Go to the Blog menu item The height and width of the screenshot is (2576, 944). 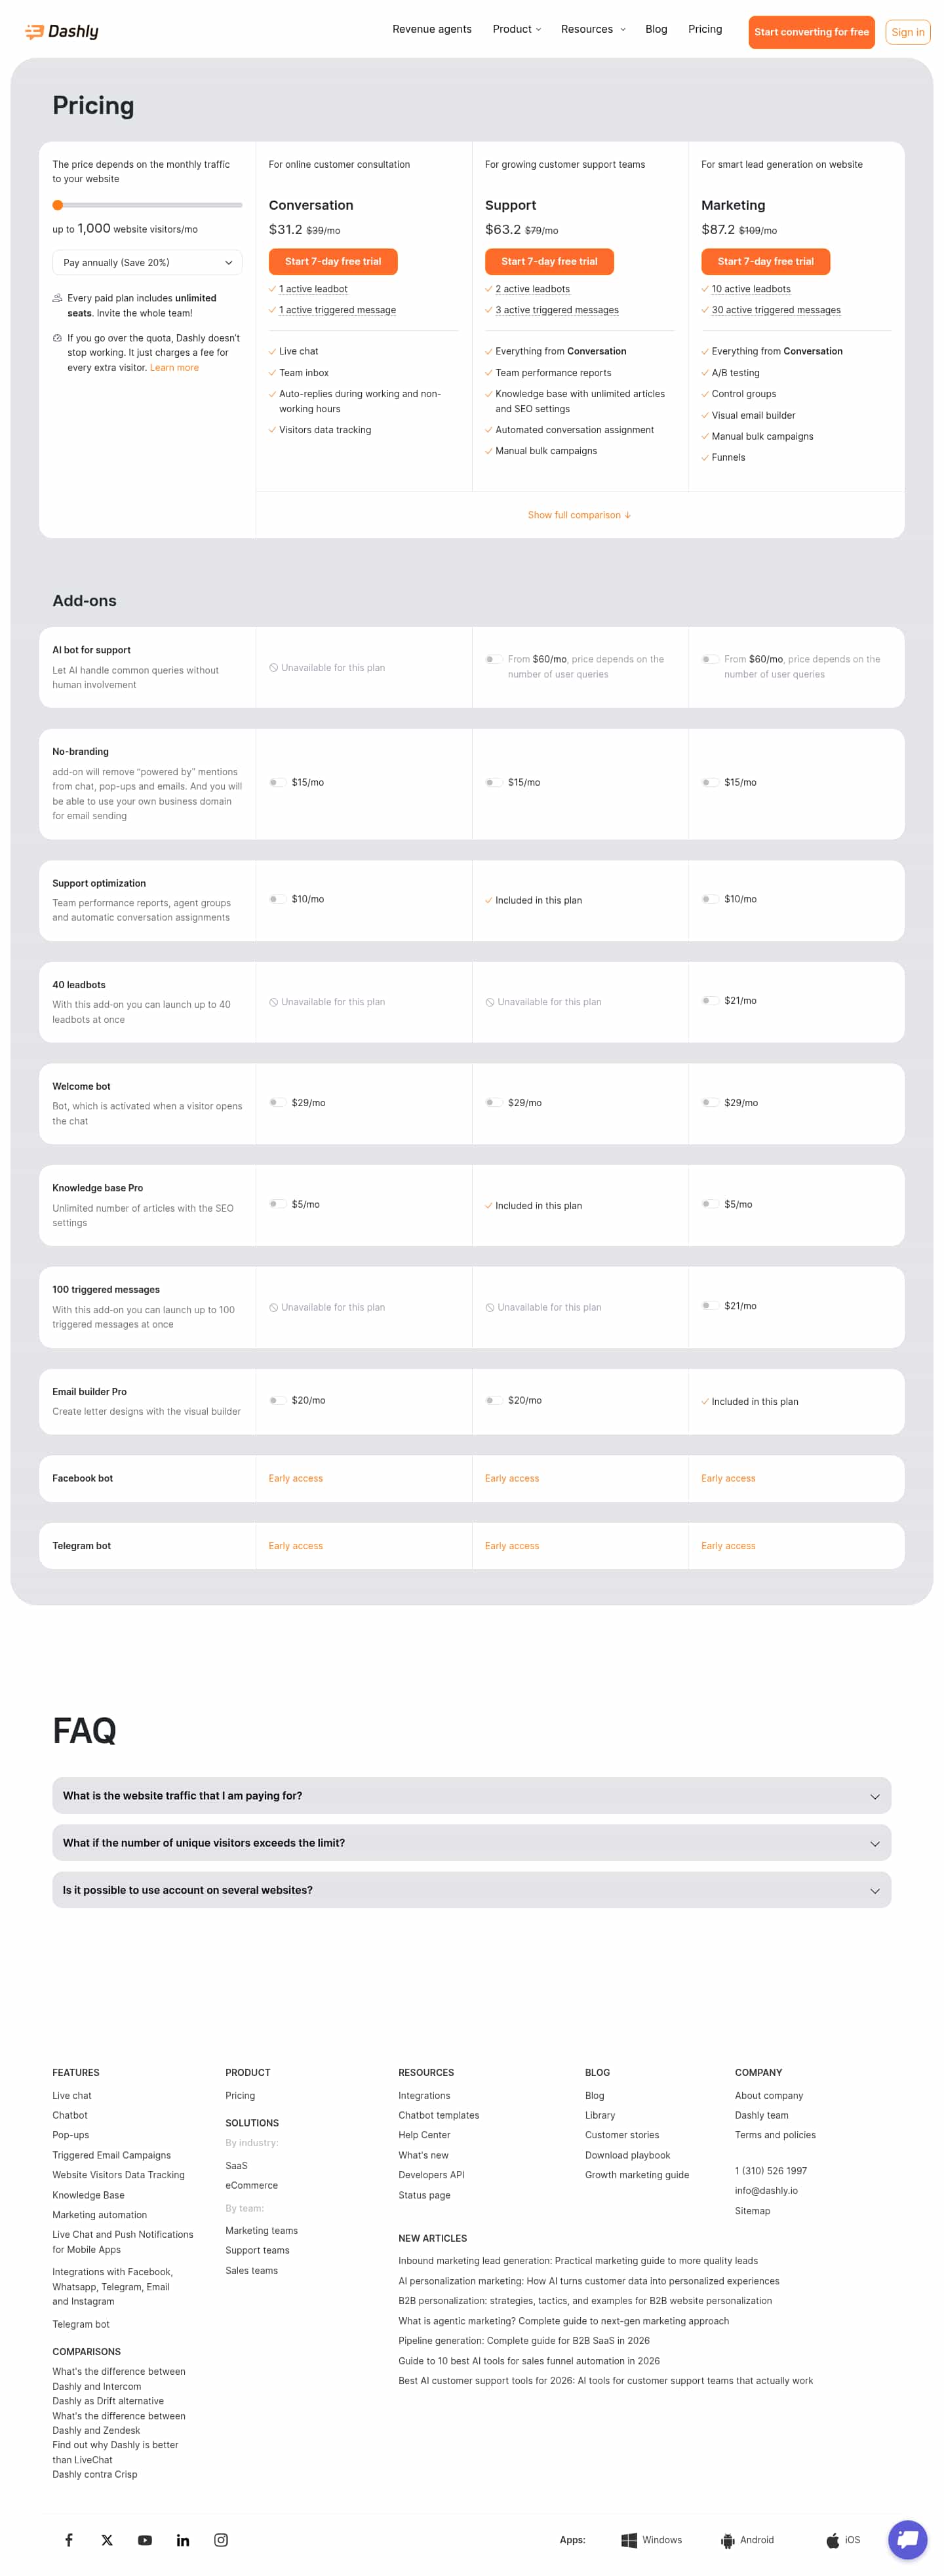[x=656, y=29]
